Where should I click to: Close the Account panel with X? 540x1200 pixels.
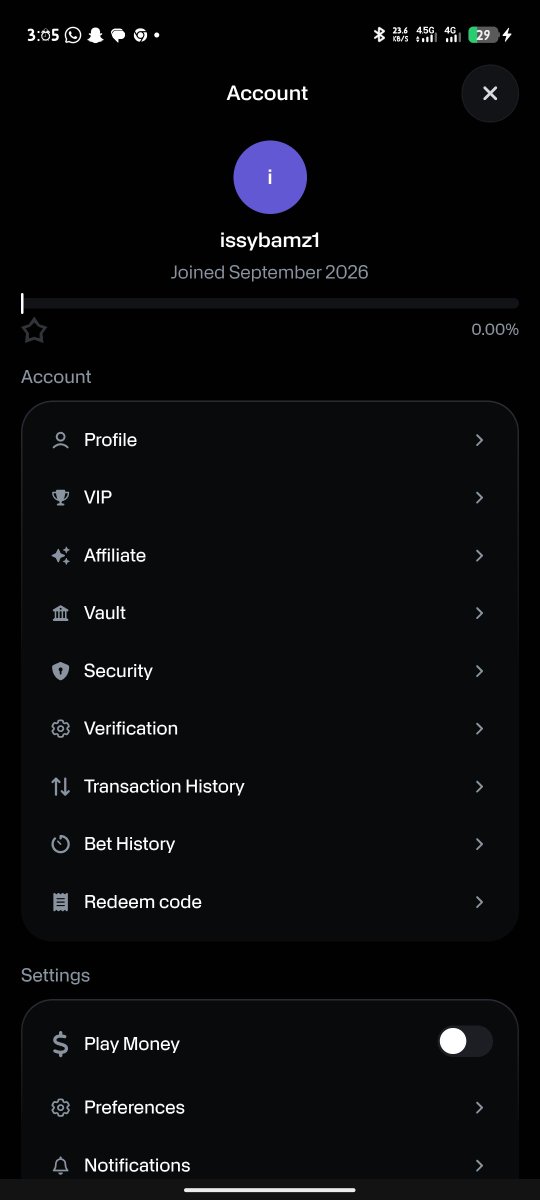(x=490, y=93)
